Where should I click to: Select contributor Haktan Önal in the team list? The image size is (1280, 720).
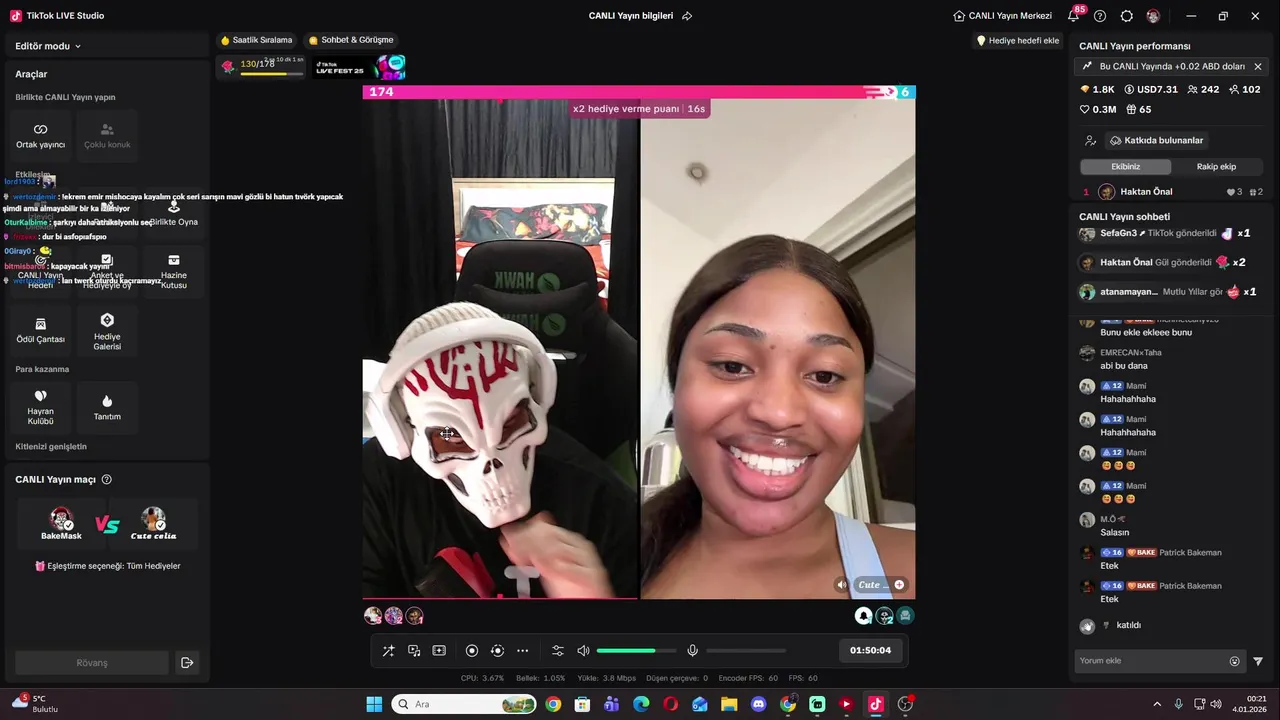click(1172, 192)
